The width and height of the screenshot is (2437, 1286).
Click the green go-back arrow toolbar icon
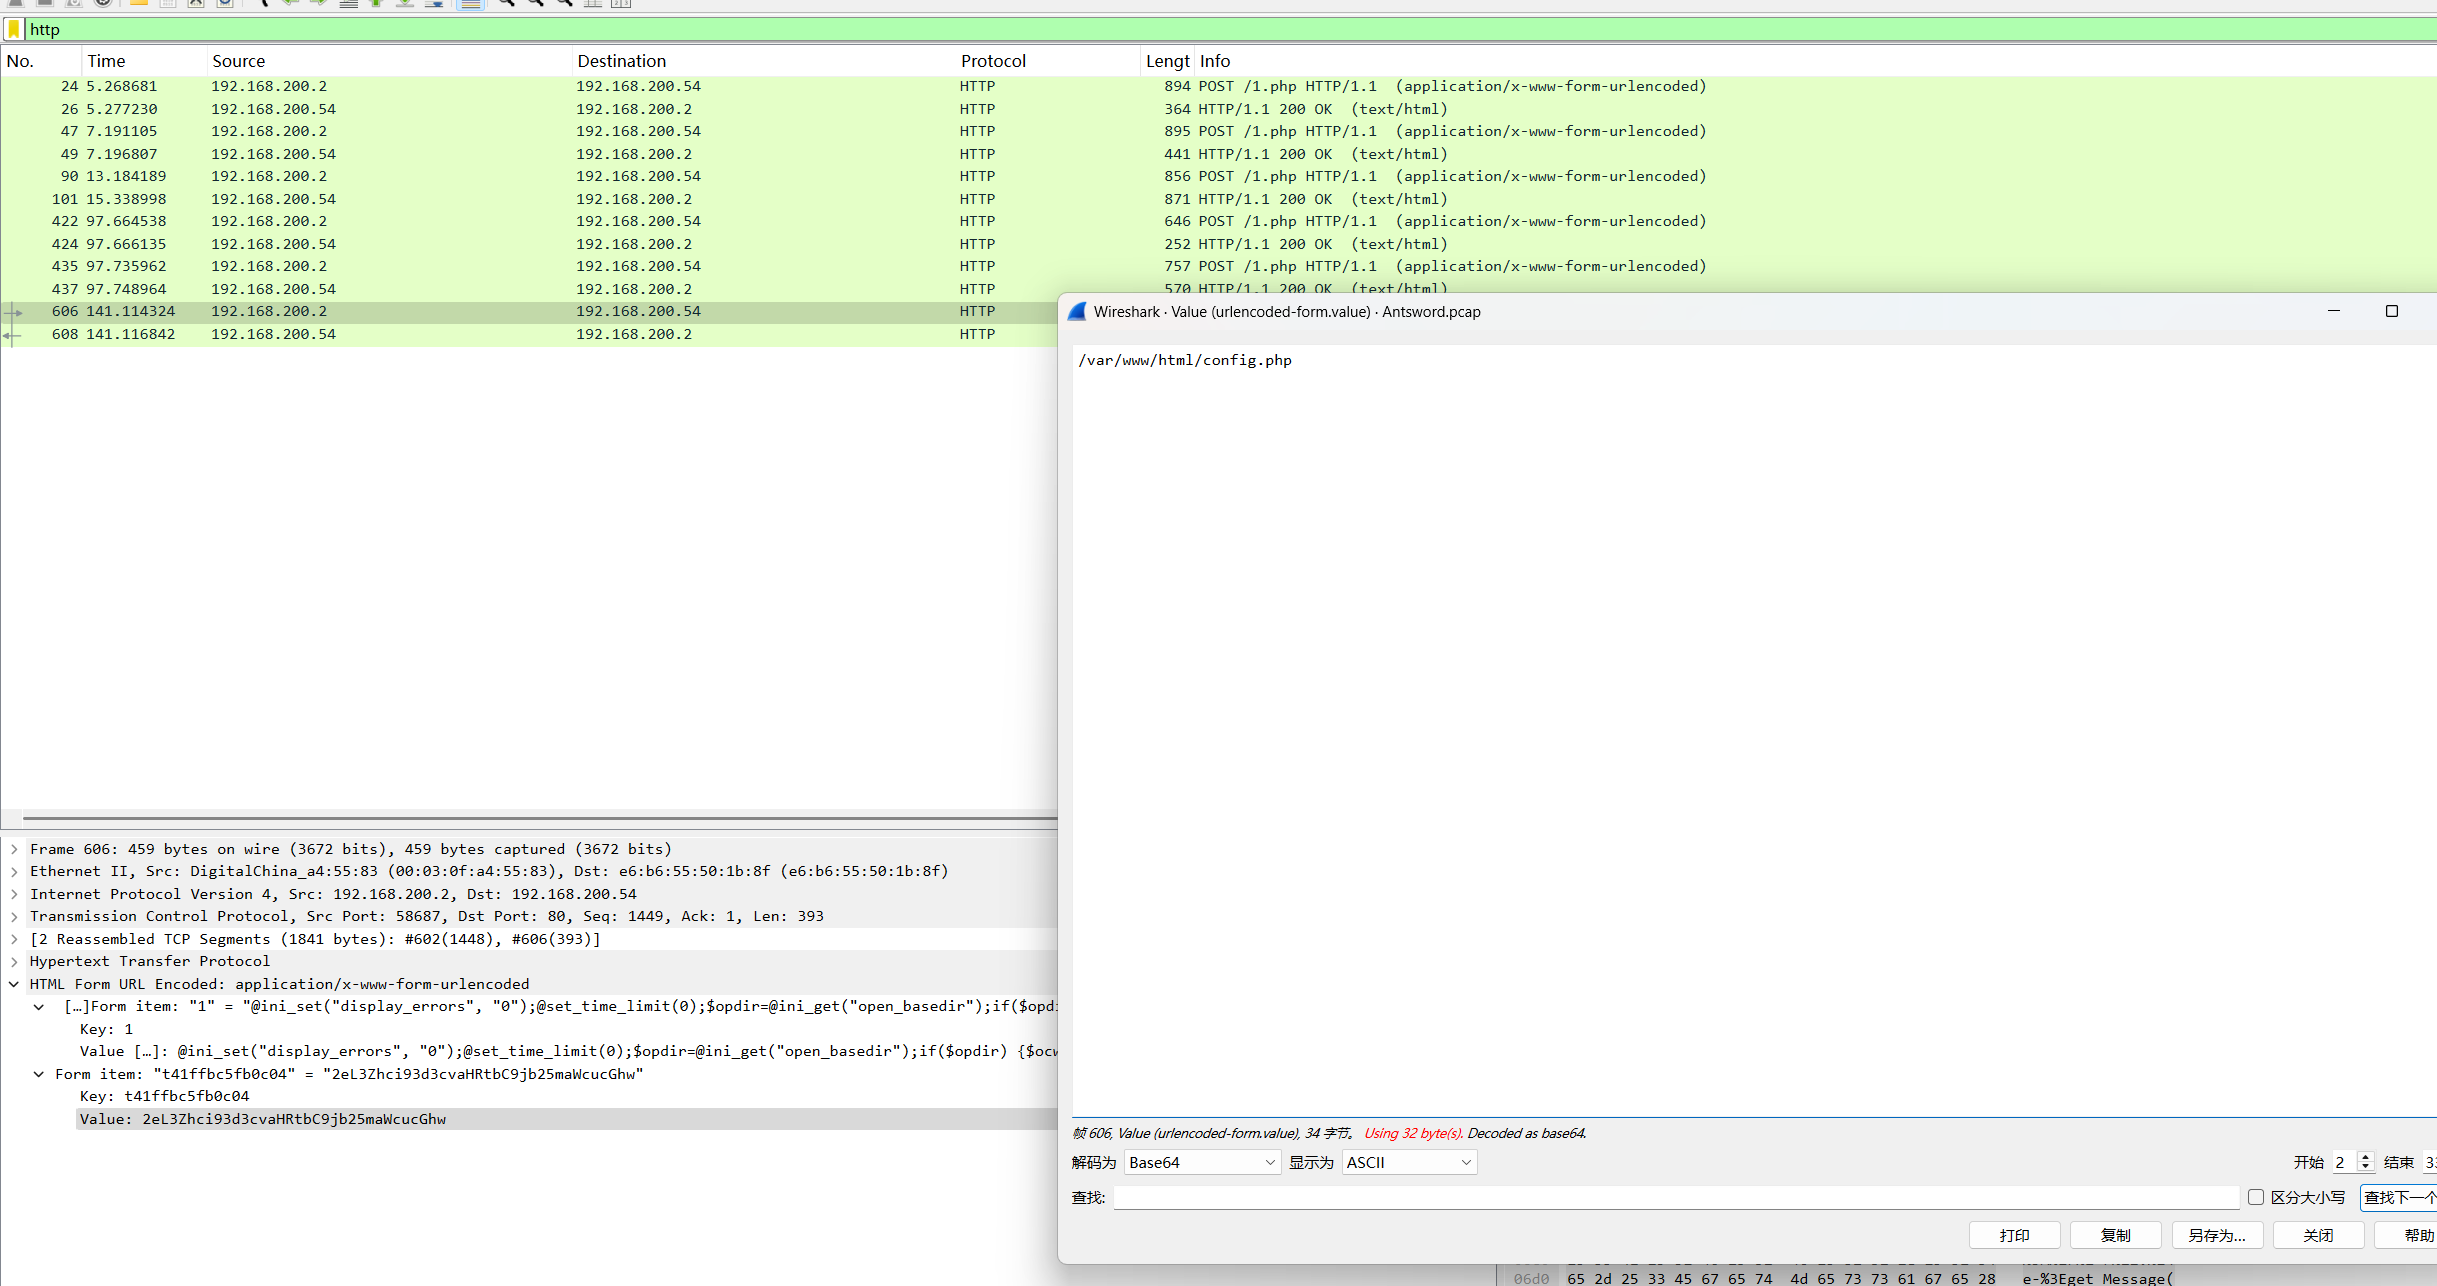pos(290,4)
